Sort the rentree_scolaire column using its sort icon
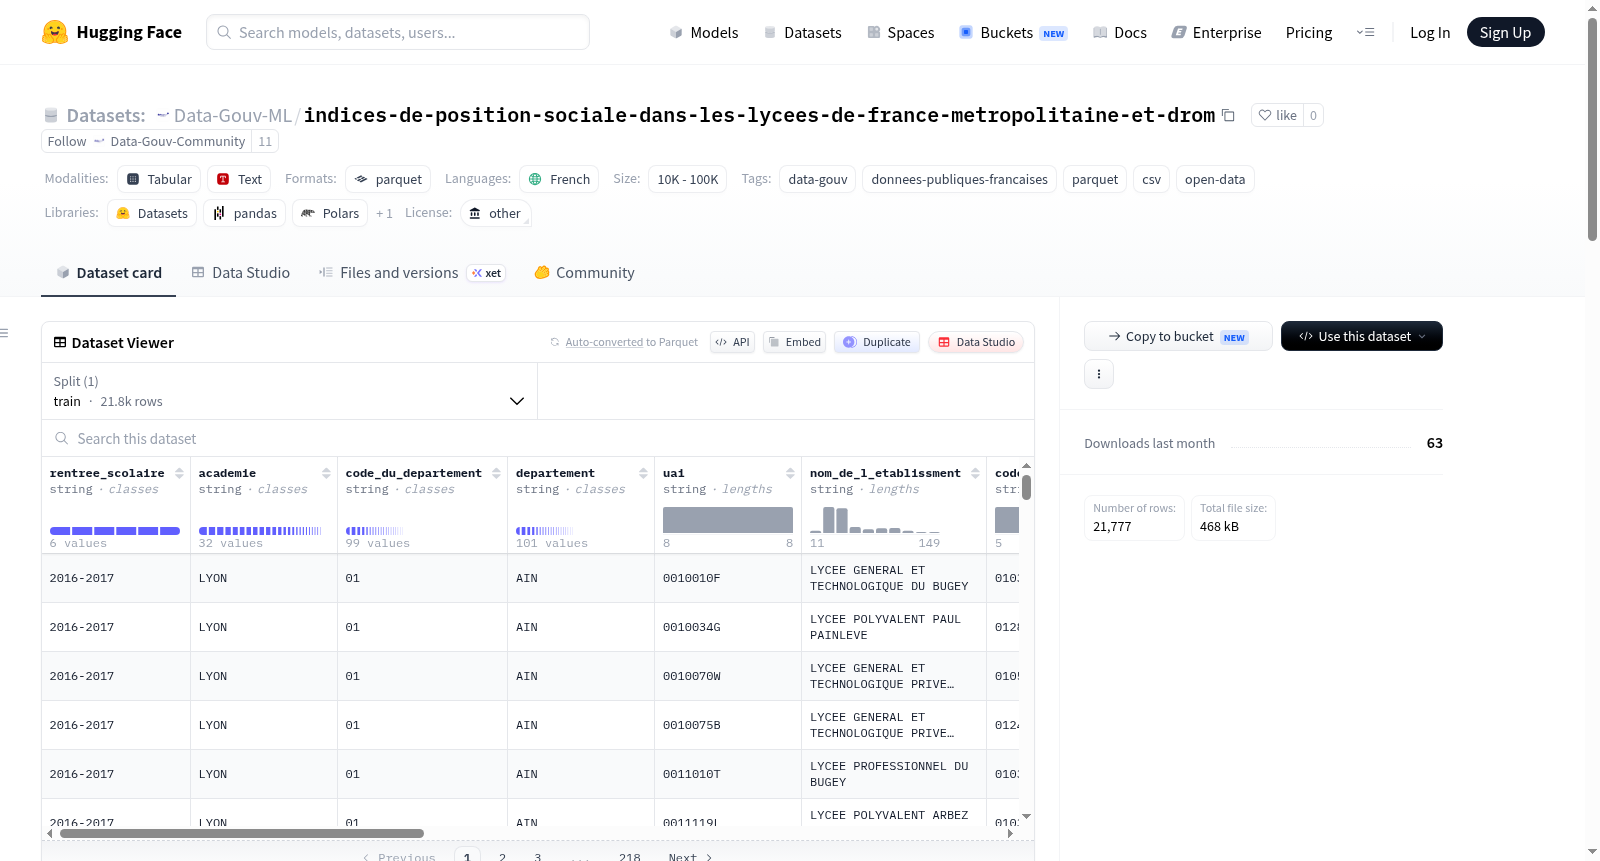The height and width of the screenshot is (861, 1600). [180, 473]
